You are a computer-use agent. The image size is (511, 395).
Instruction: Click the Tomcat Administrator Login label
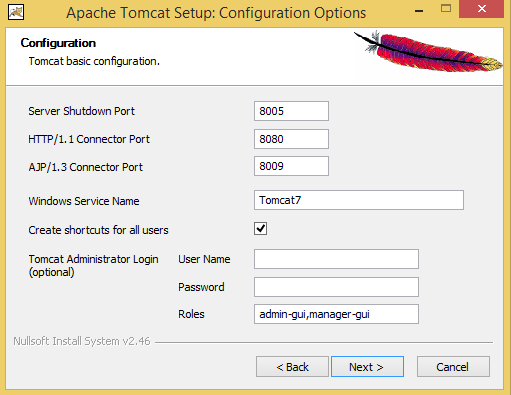point(93,265)
